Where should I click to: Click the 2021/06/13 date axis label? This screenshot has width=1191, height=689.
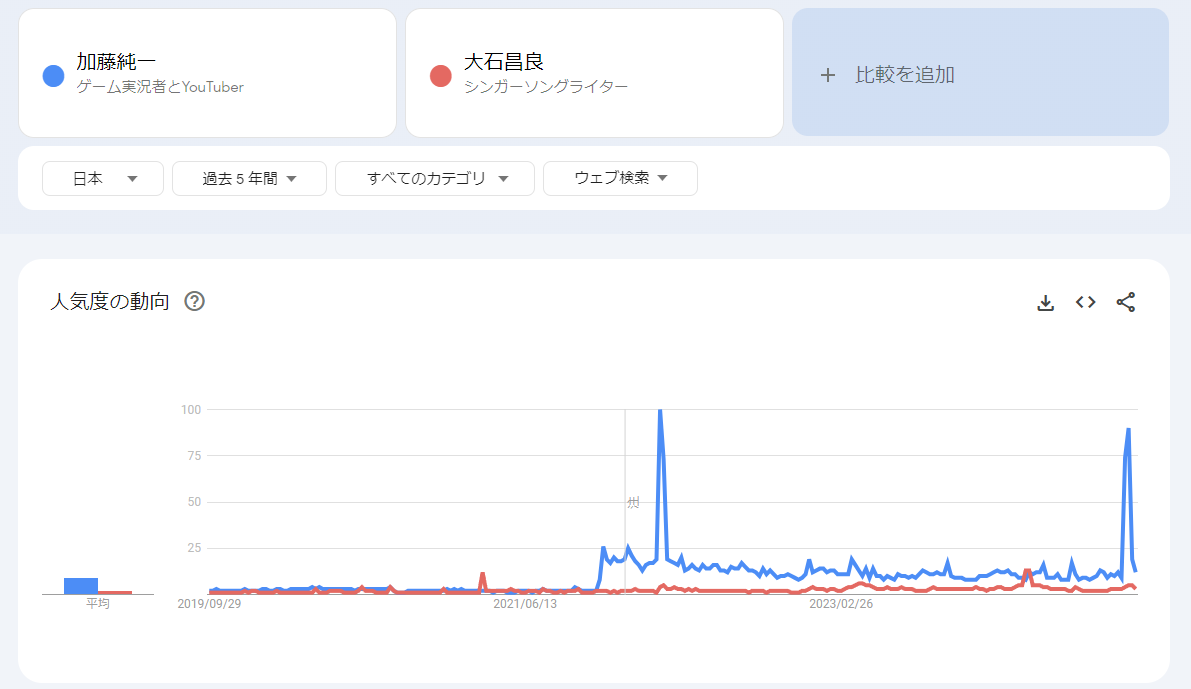coord(526,604)
